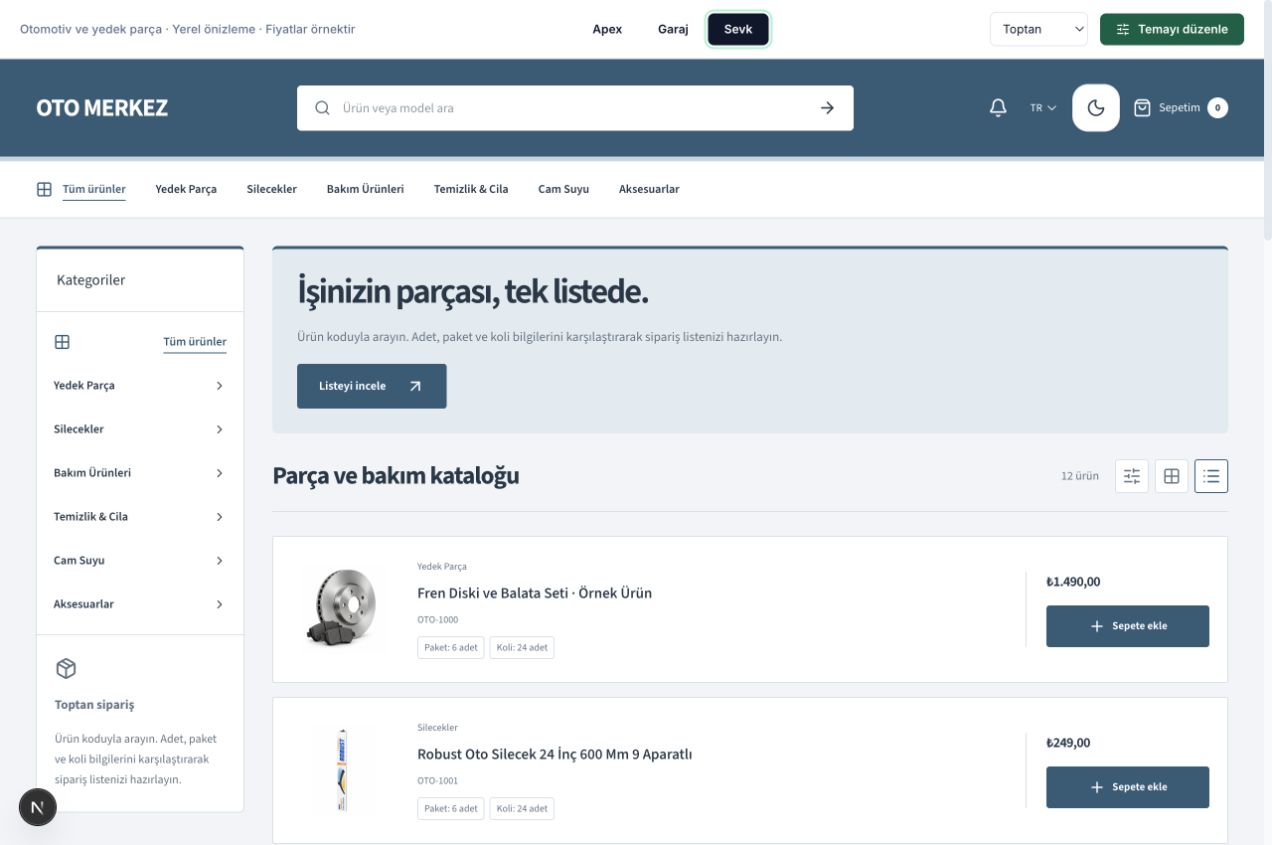Viewport: 1272px width, 845px height.
Task: Open the wiper blade product thumbnail
Action: click(x=340, y=770)
